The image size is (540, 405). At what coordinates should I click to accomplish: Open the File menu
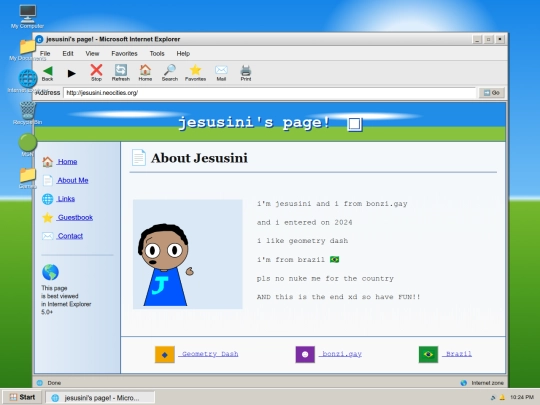(45, 53)
